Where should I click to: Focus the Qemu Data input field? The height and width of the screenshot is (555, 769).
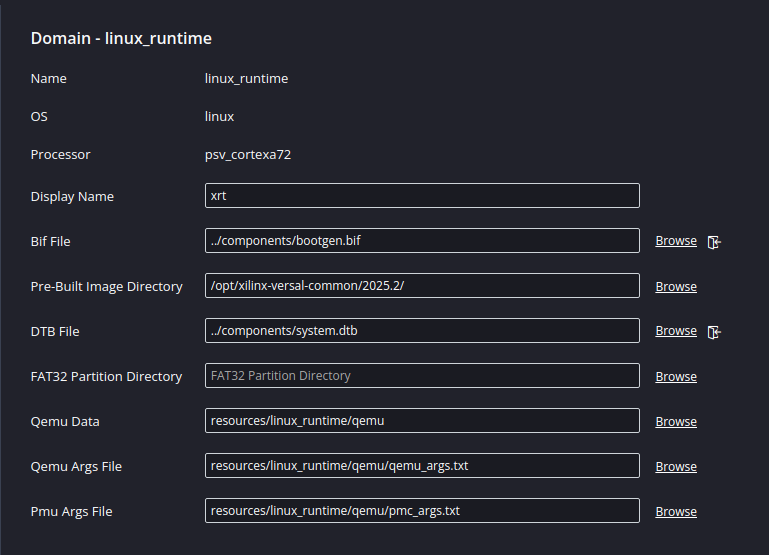click(x=421, y=421)
